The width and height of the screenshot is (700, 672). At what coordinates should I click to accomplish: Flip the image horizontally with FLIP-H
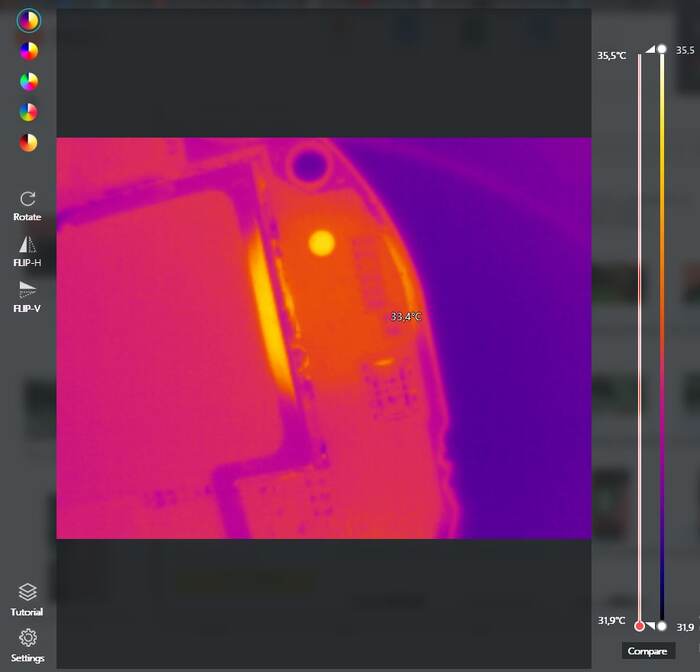click(x=28, y=251)
